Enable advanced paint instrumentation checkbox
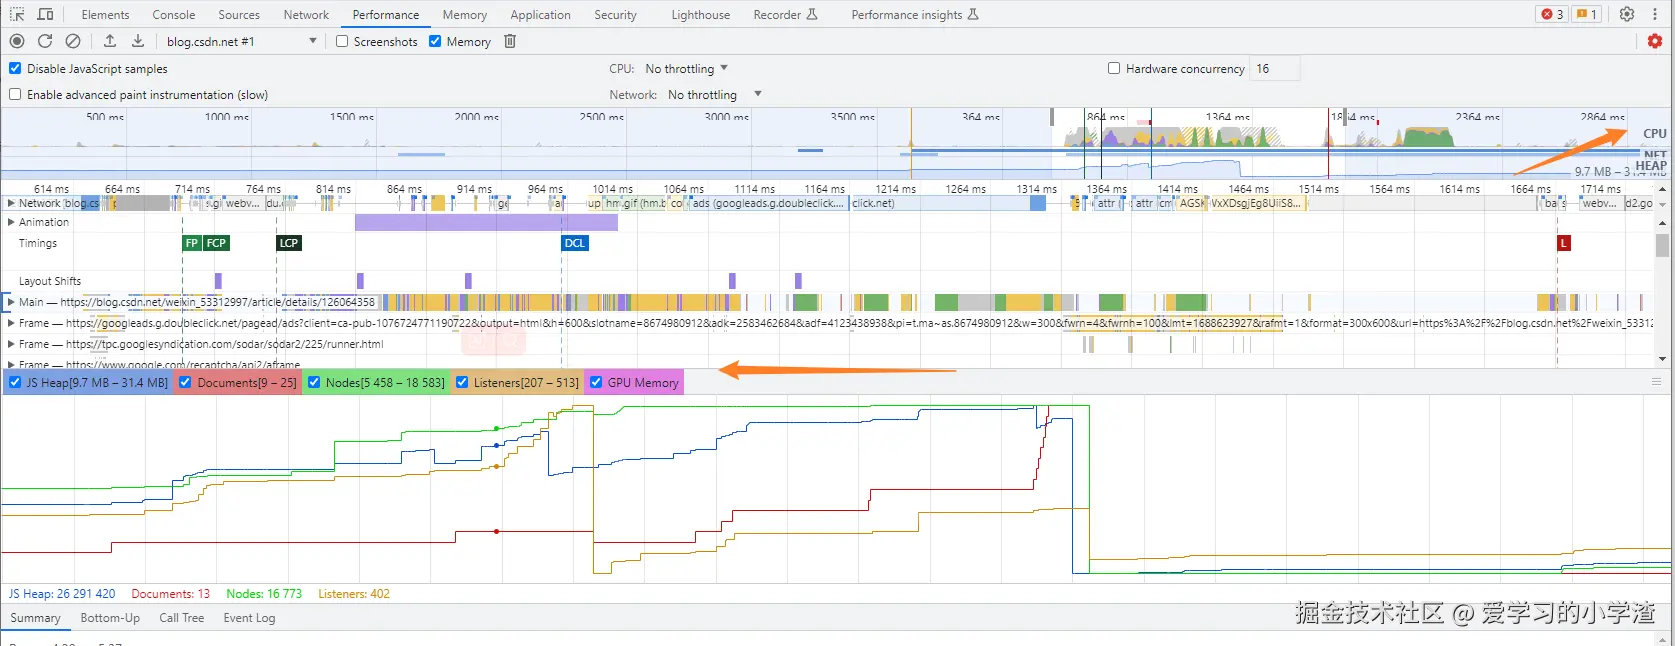 15,94
